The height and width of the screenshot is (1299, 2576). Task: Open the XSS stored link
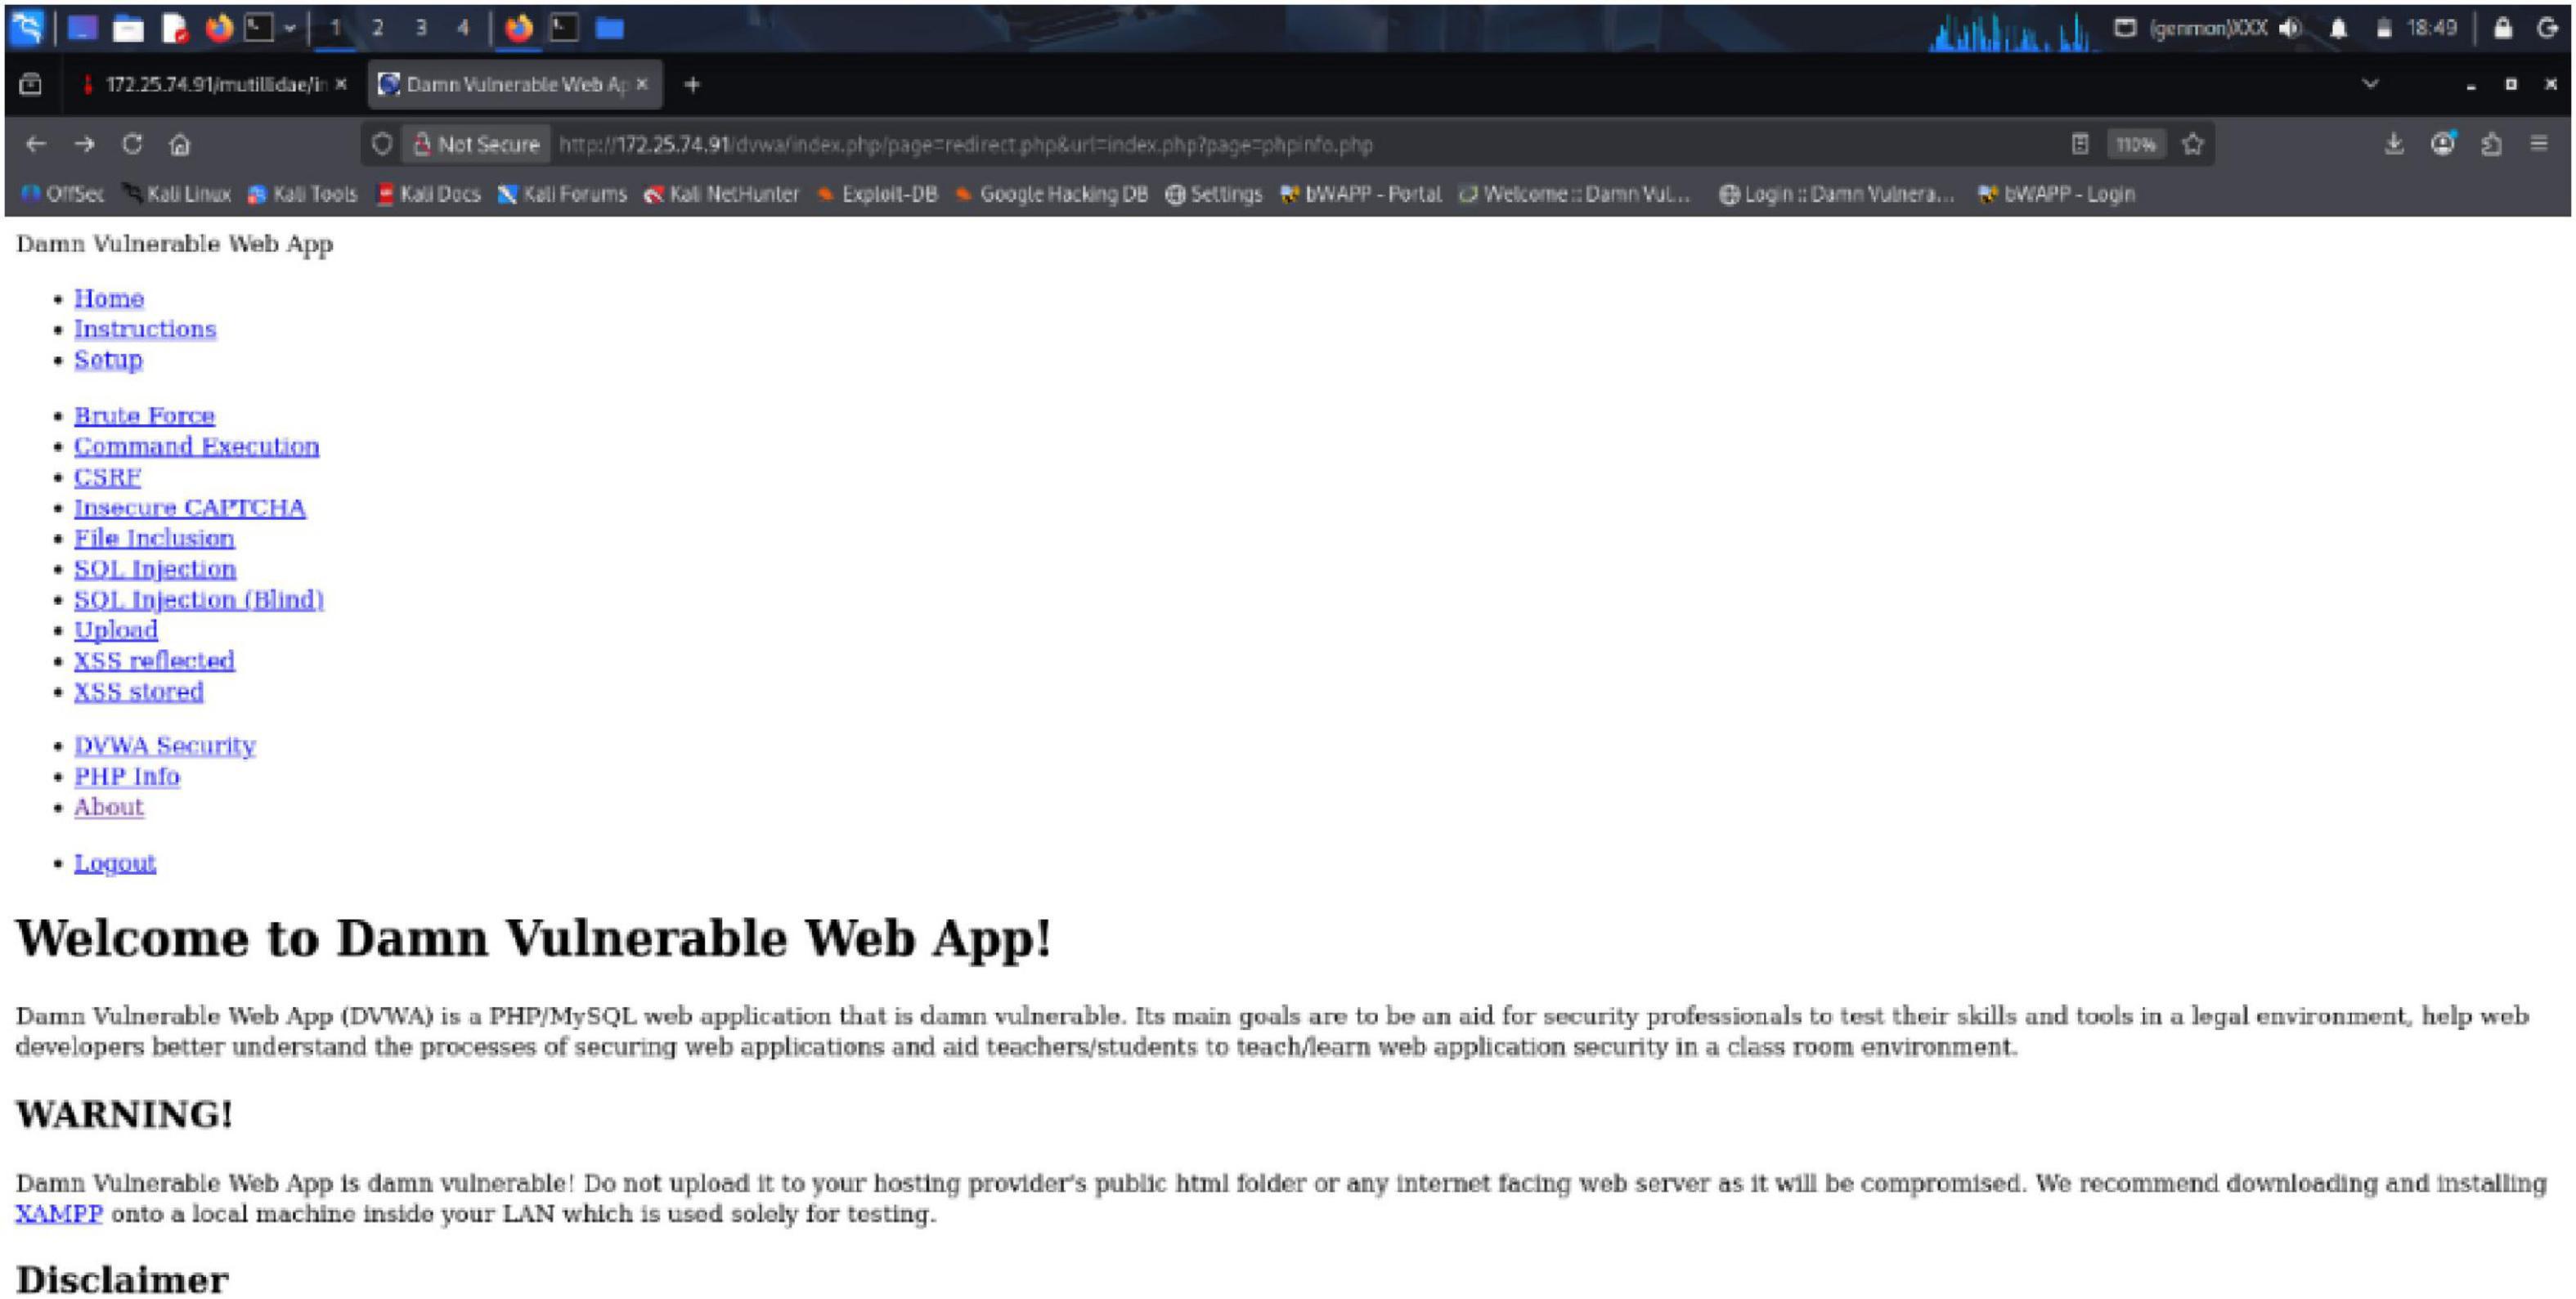(139, 691)
